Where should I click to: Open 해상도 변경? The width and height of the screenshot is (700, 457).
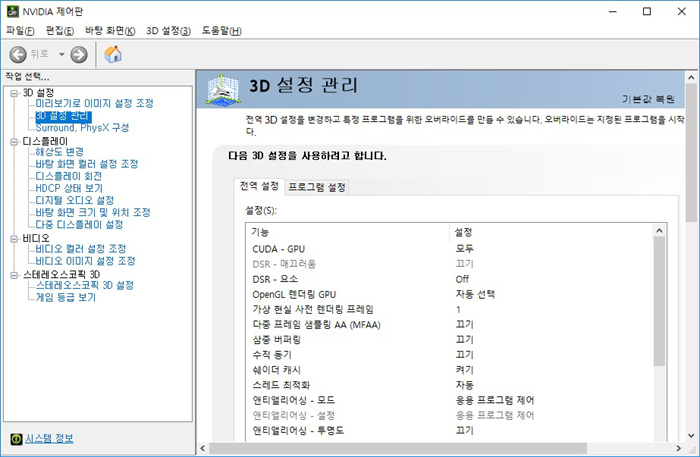click(59, 152)
